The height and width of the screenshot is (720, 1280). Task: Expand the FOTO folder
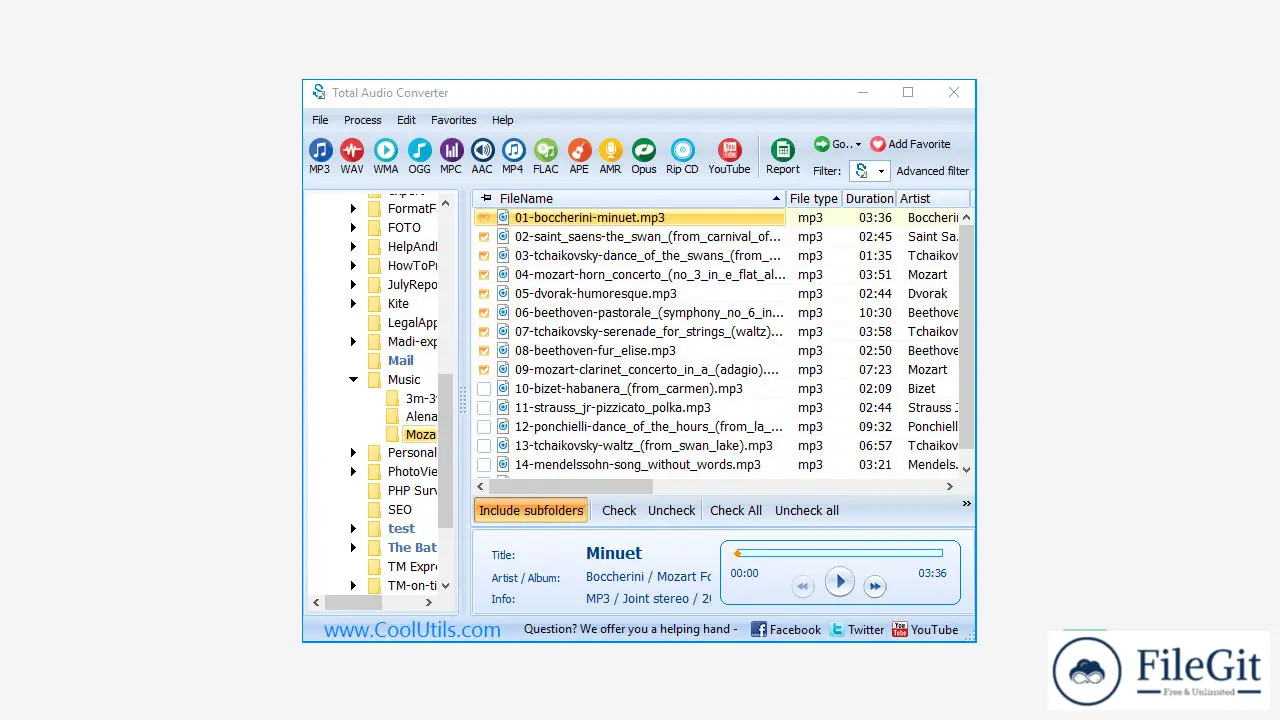pos(354,227)
